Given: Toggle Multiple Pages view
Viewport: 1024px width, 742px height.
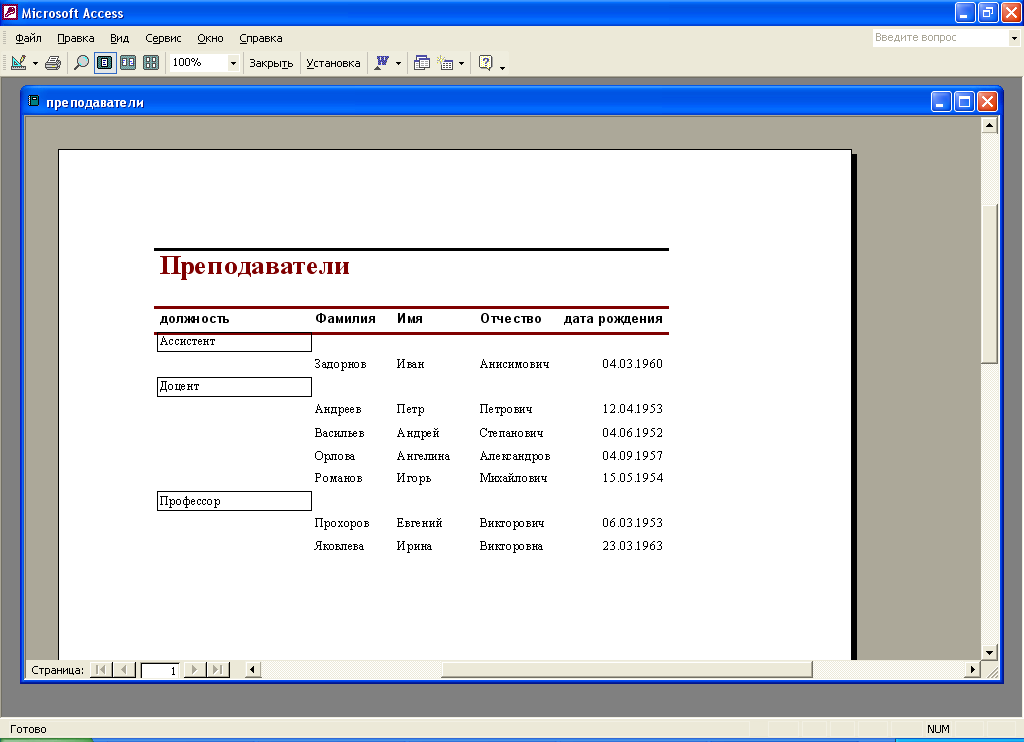Looking at the screenshot, I should (x=151, y=63).
